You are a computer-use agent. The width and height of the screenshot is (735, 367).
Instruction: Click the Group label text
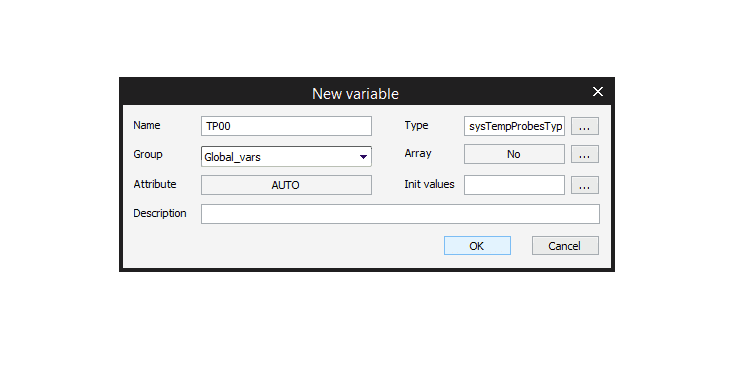148,154
